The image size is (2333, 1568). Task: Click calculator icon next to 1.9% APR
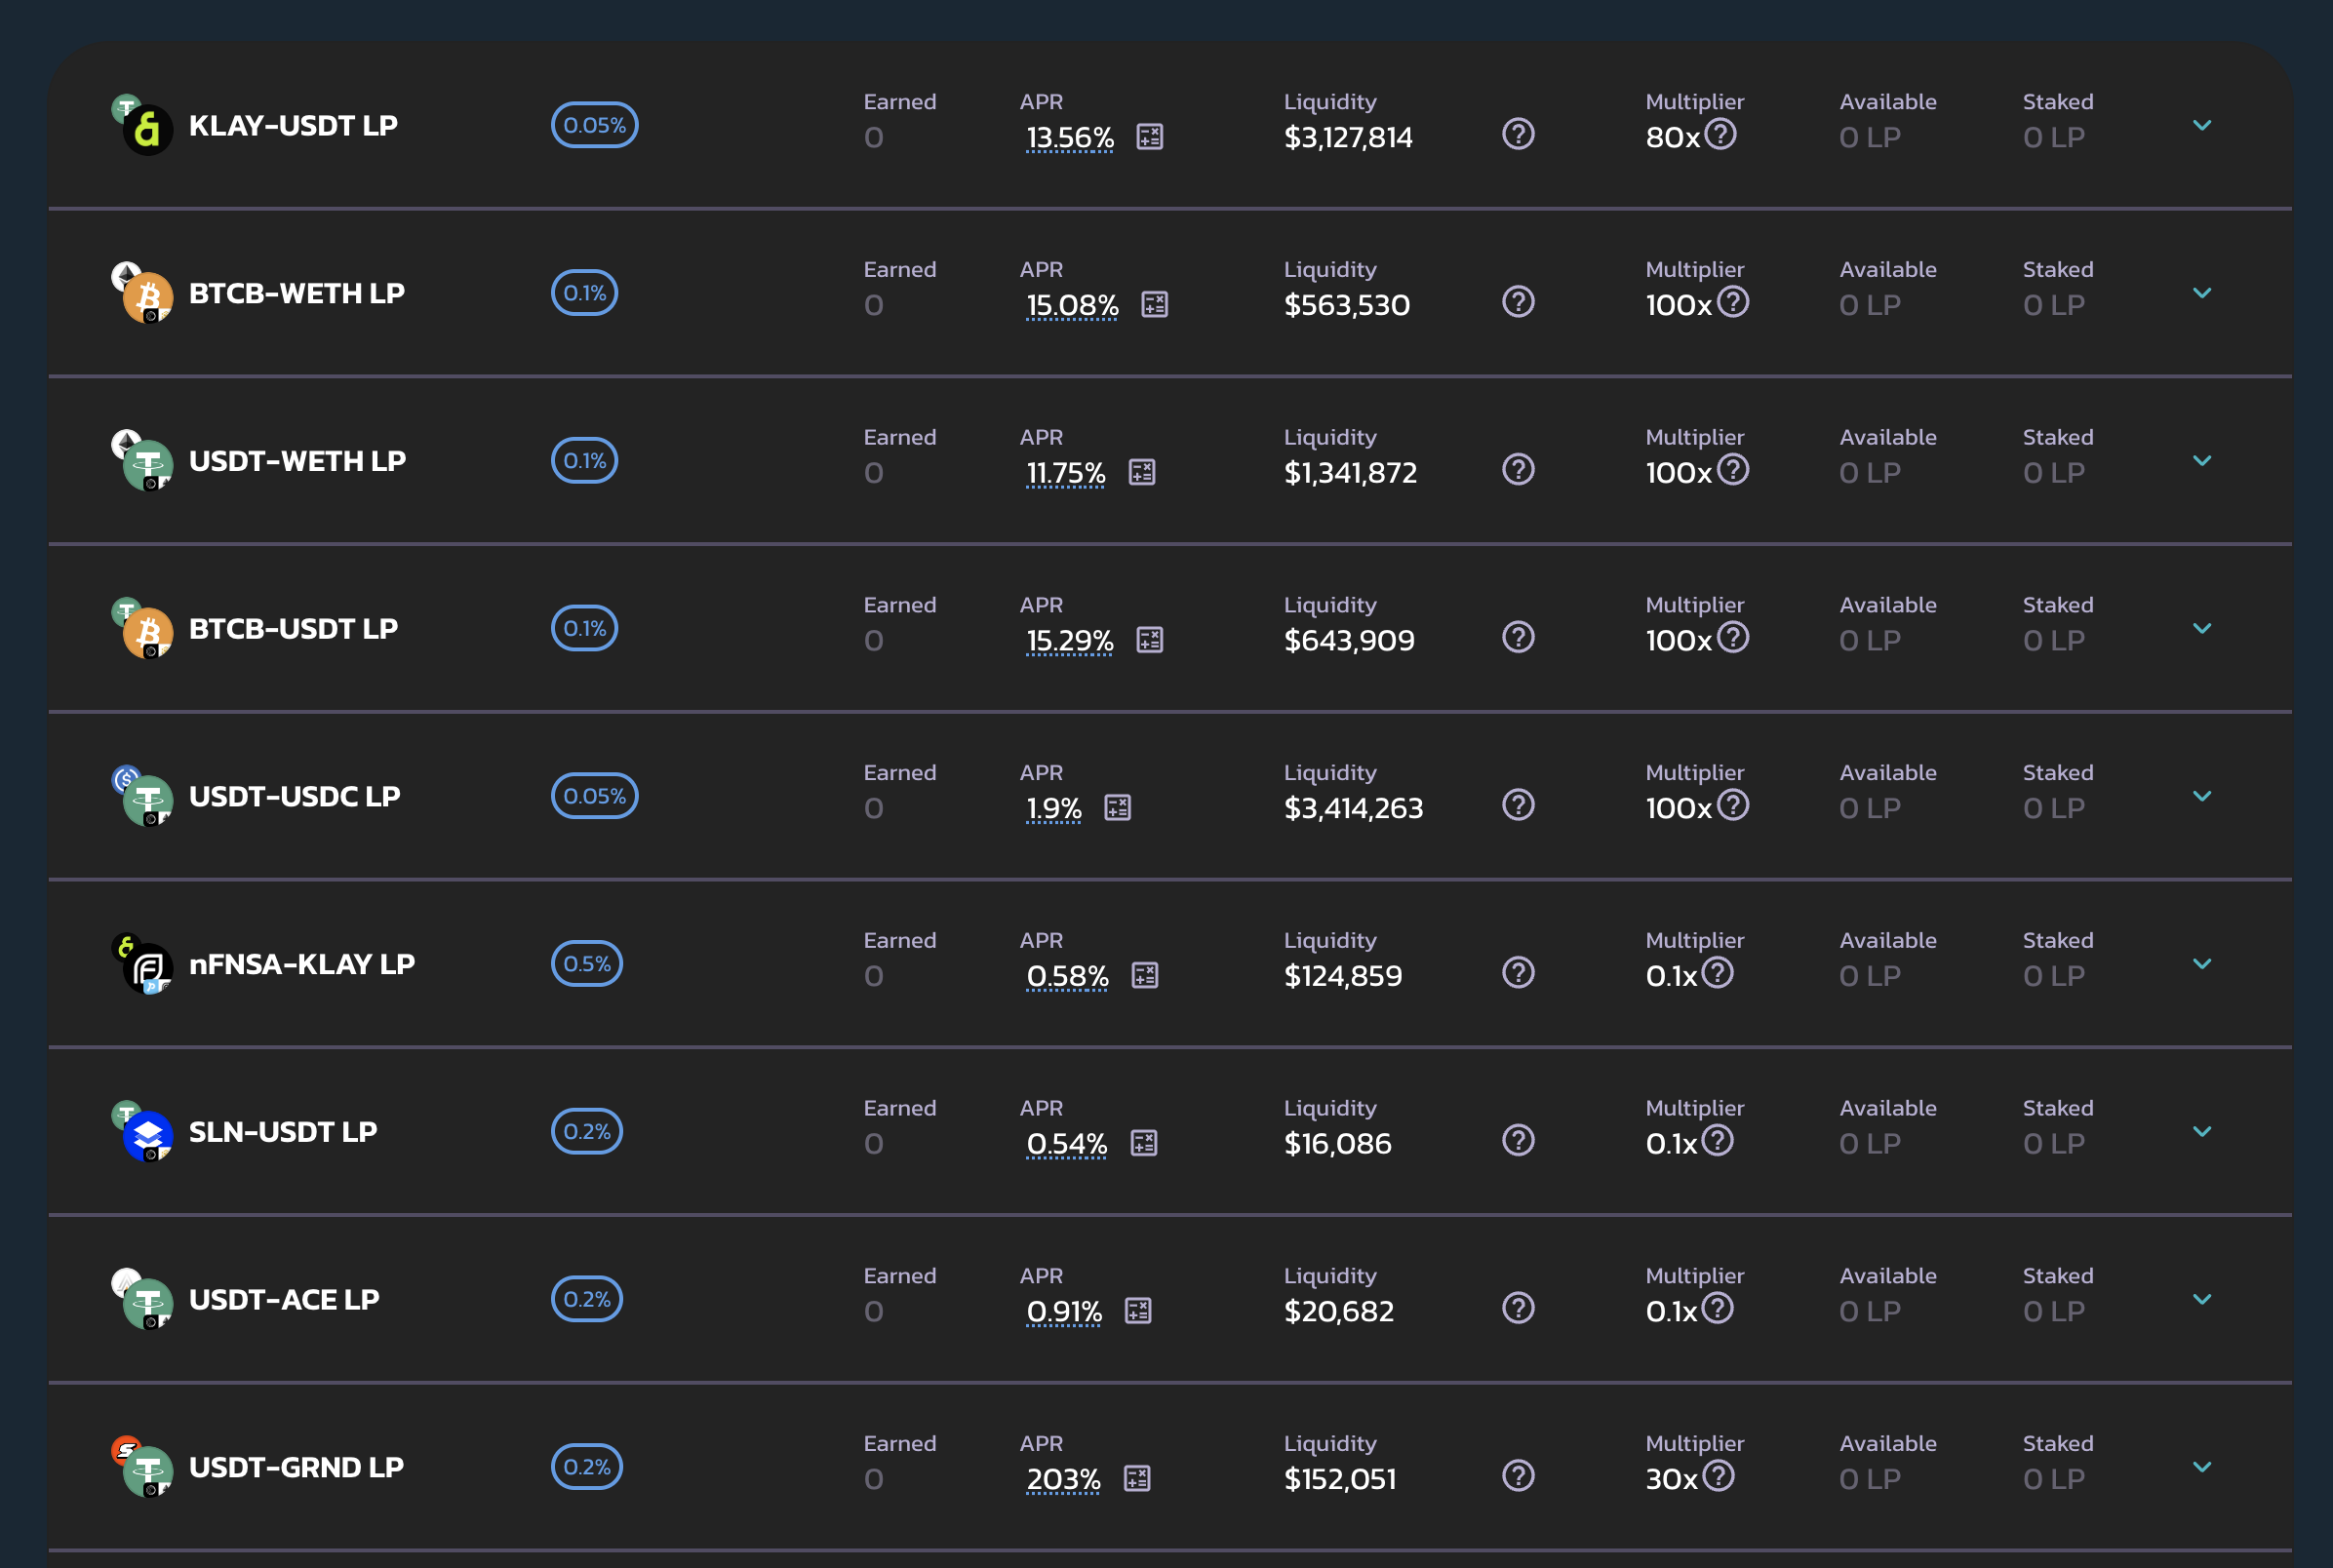1117,807
